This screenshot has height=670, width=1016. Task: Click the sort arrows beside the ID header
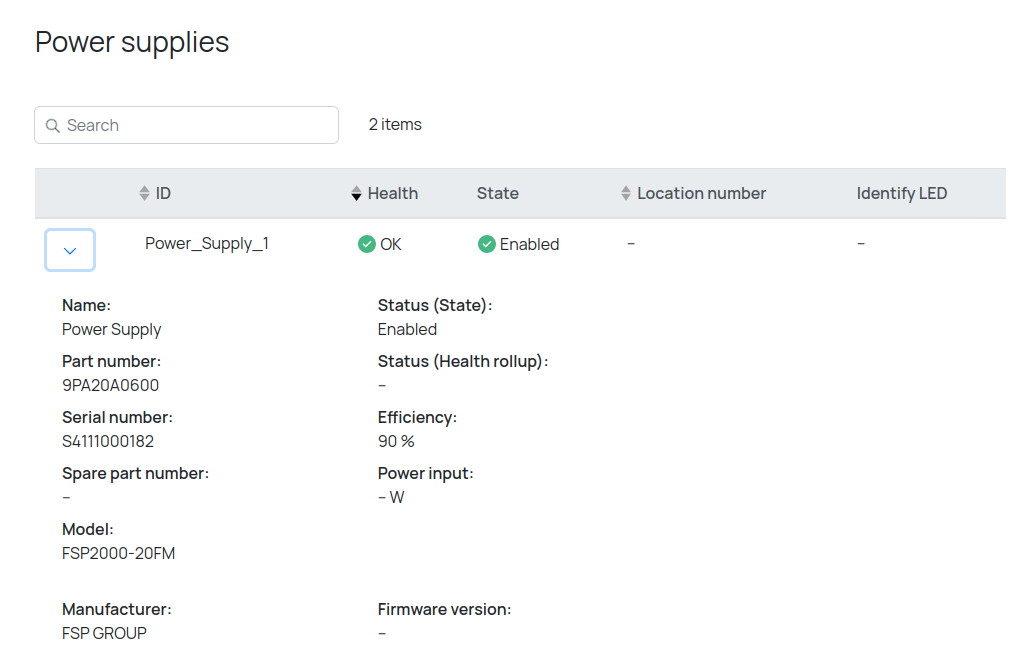(x=144, y=193)
